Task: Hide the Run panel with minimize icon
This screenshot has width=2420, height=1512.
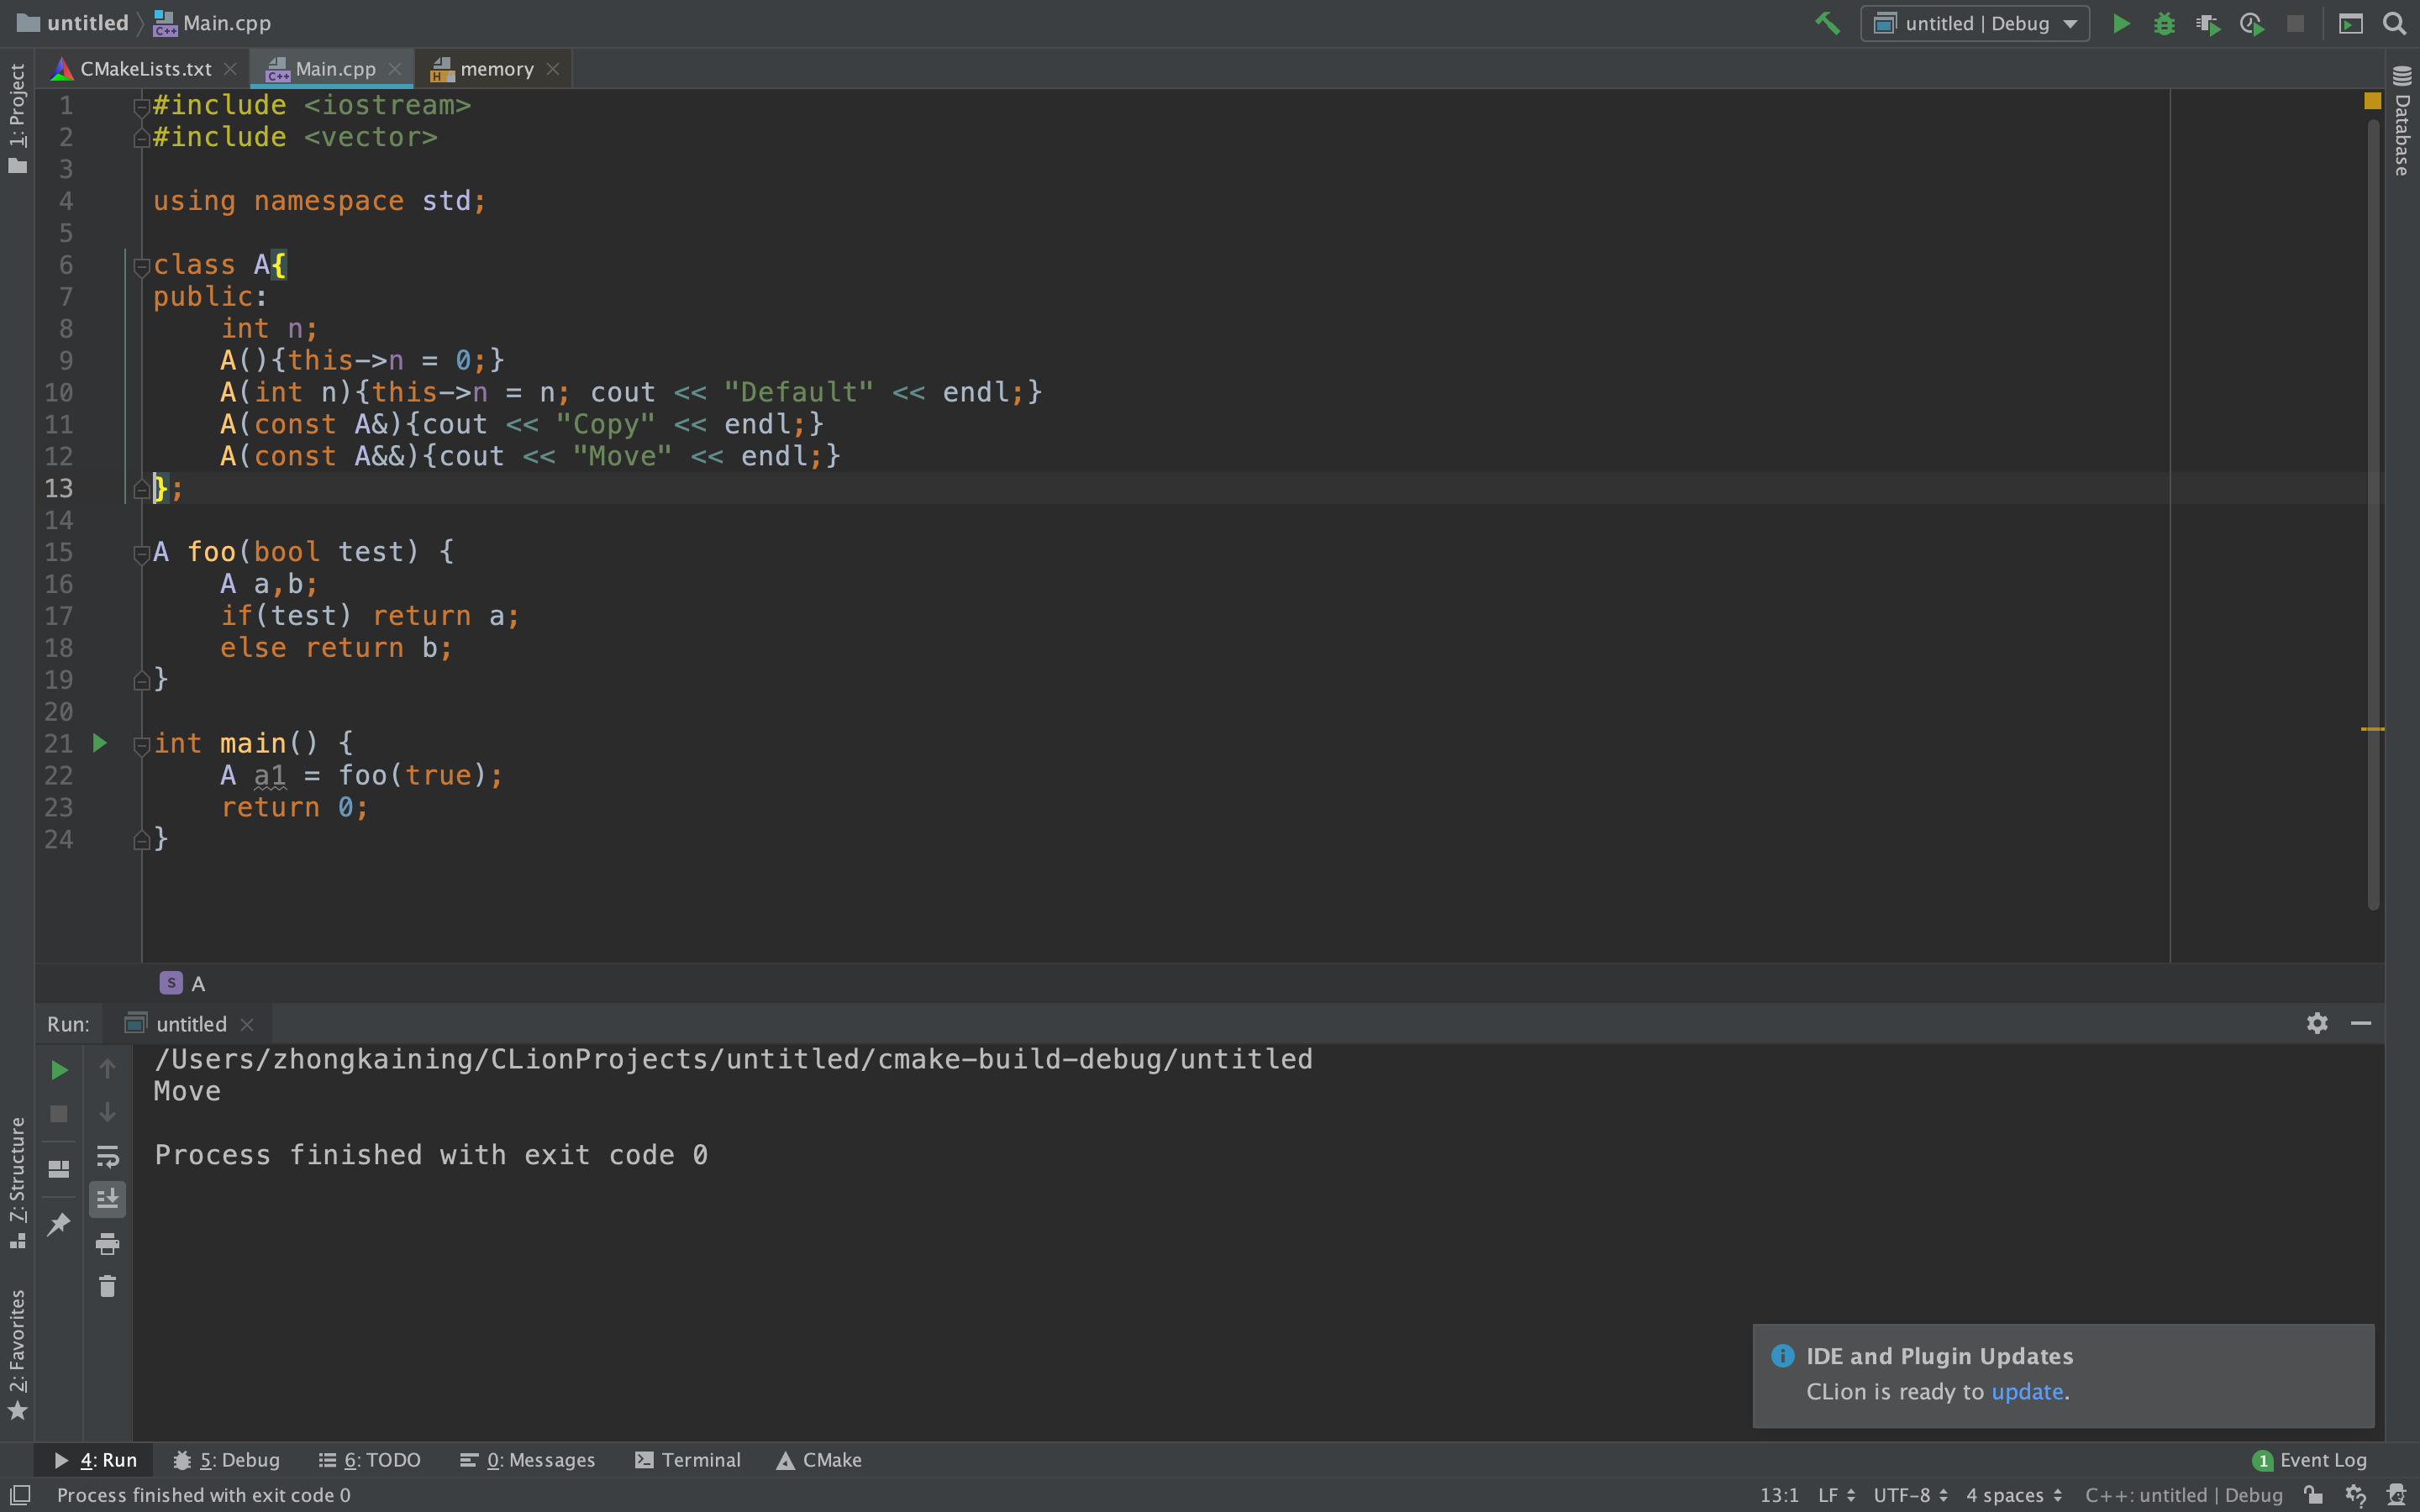Action: point(2361,1023)
